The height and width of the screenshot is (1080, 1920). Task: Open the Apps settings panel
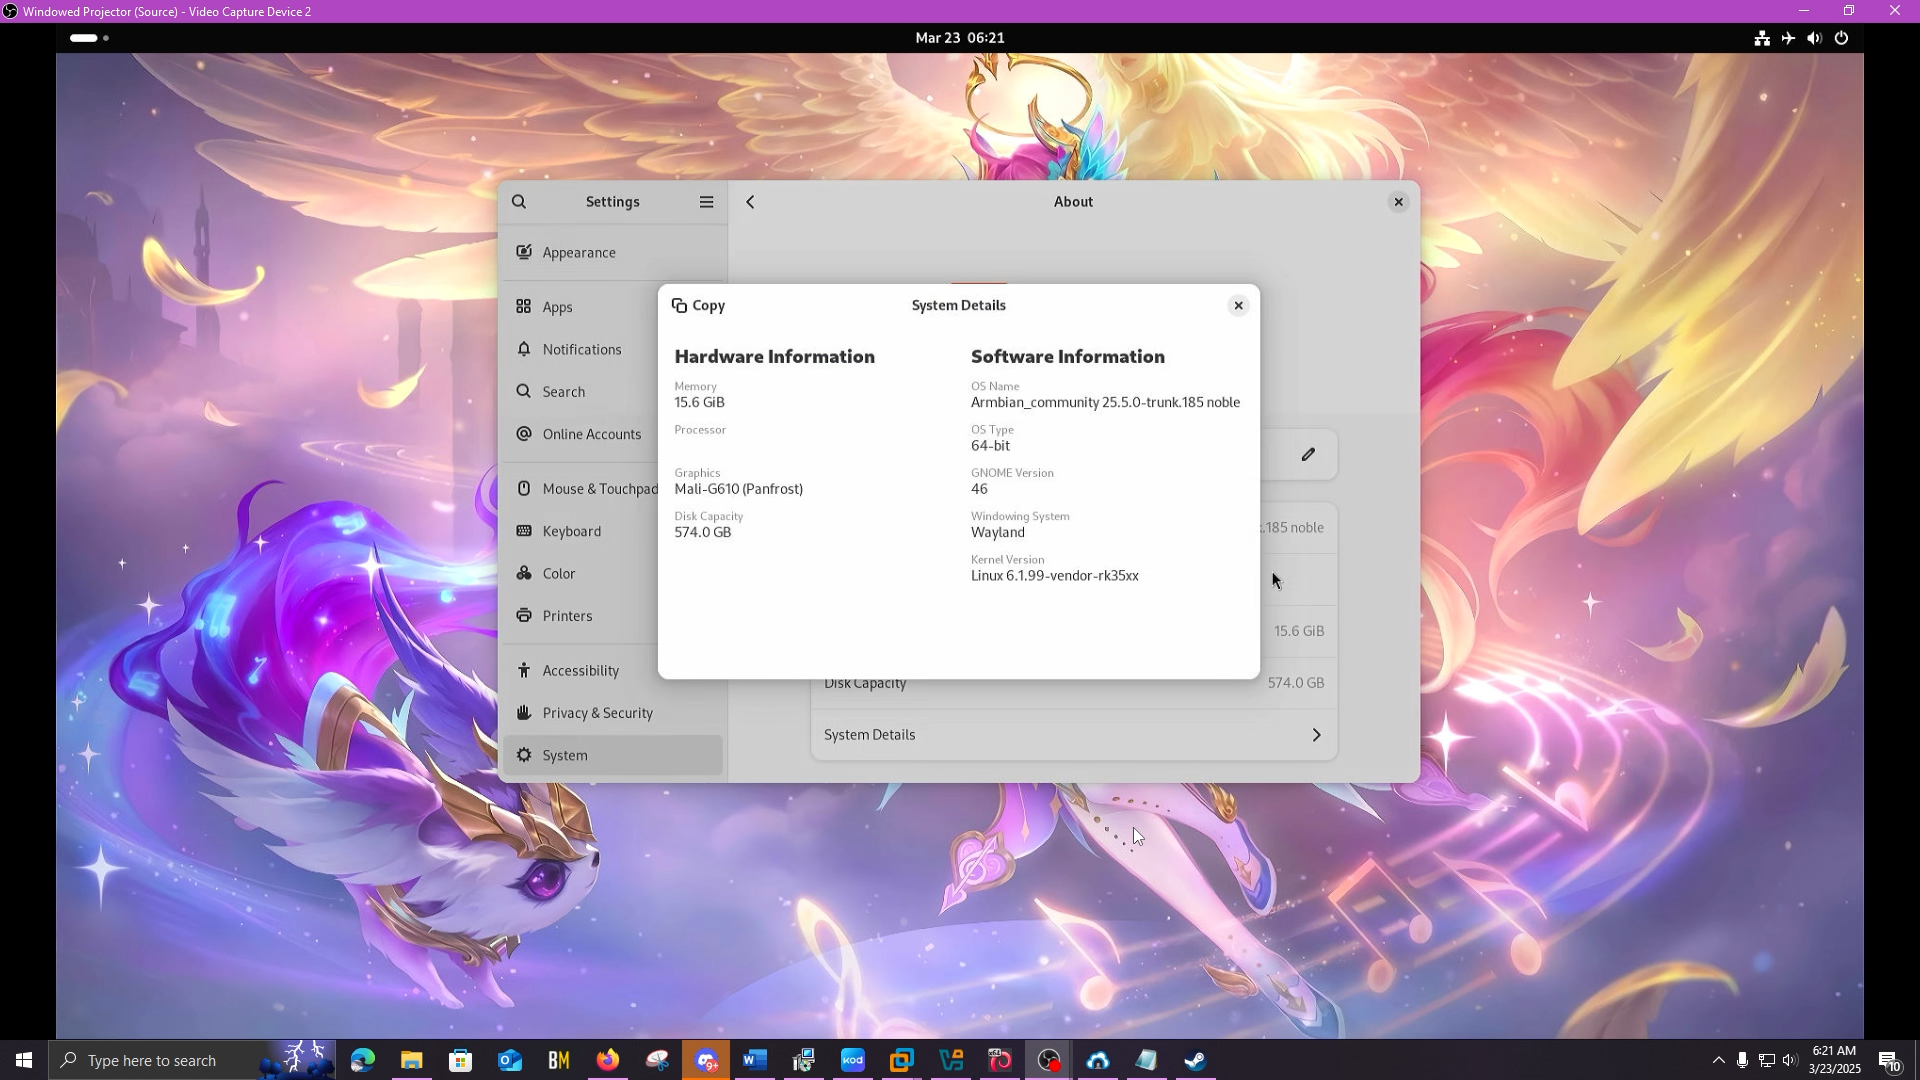557,307
